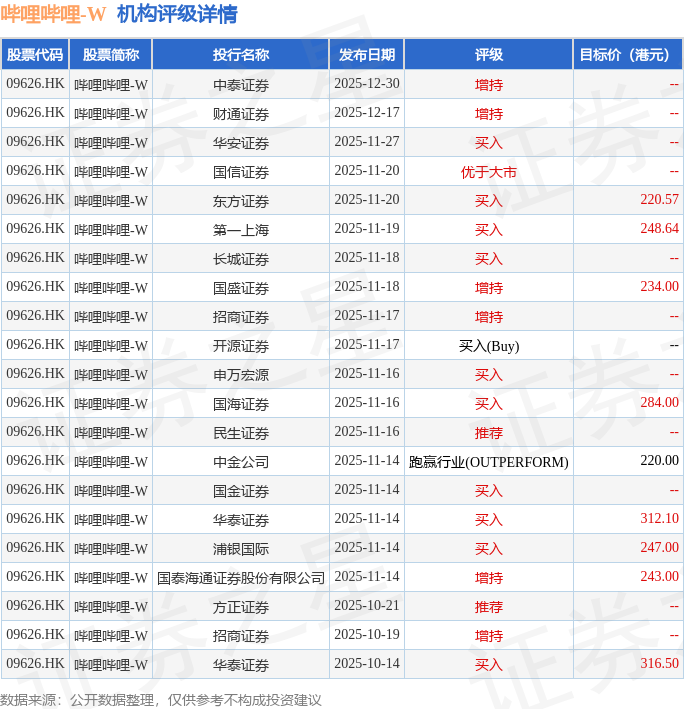
Task: Click the 中金公司 cell
Action: click(x=241, y=462)
